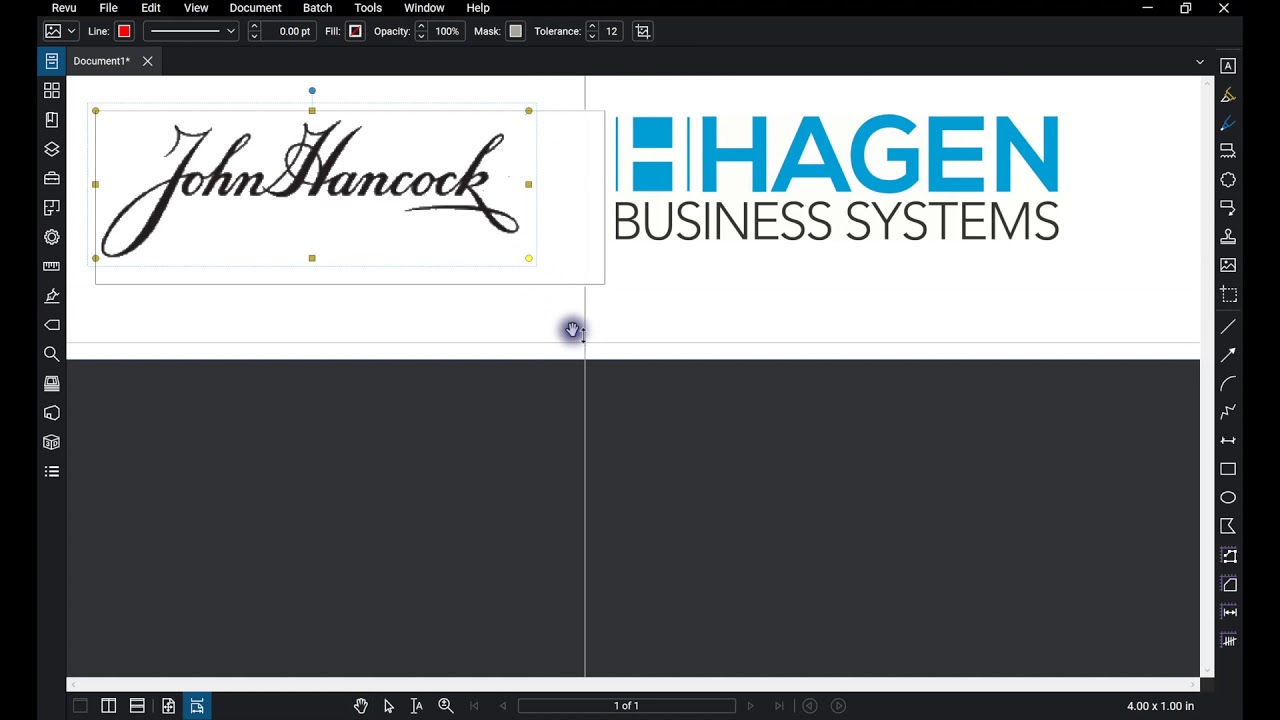Select the Image insert tool
Image resolution: width=1280 pixels, height=720 pixels.
(1228, 265)
